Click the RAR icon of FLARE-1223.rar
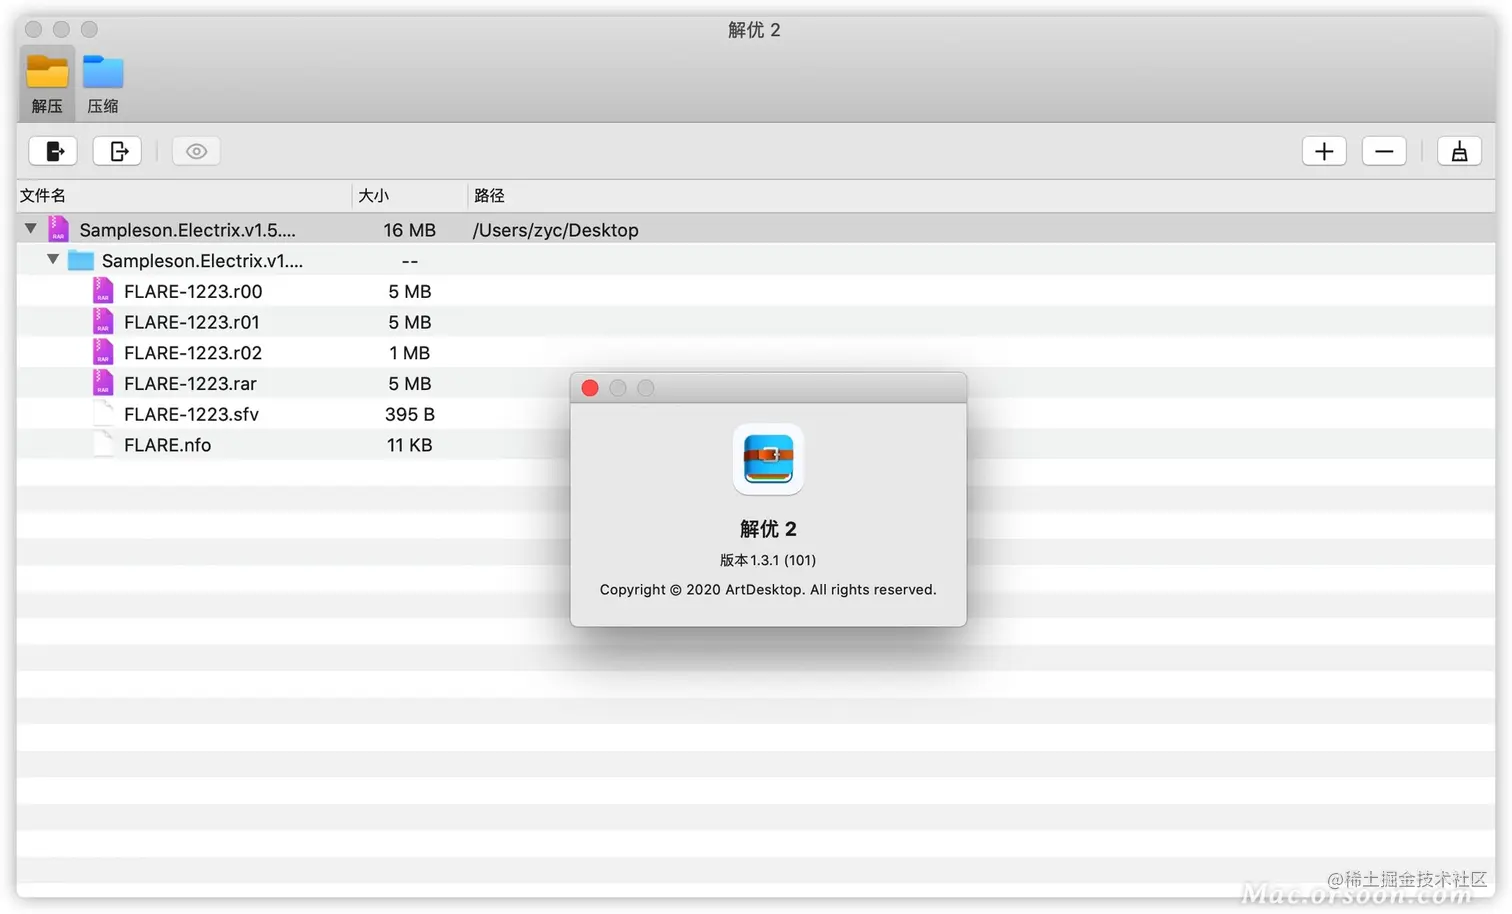This screenshot has width=1512, height=914. (102, 383)
